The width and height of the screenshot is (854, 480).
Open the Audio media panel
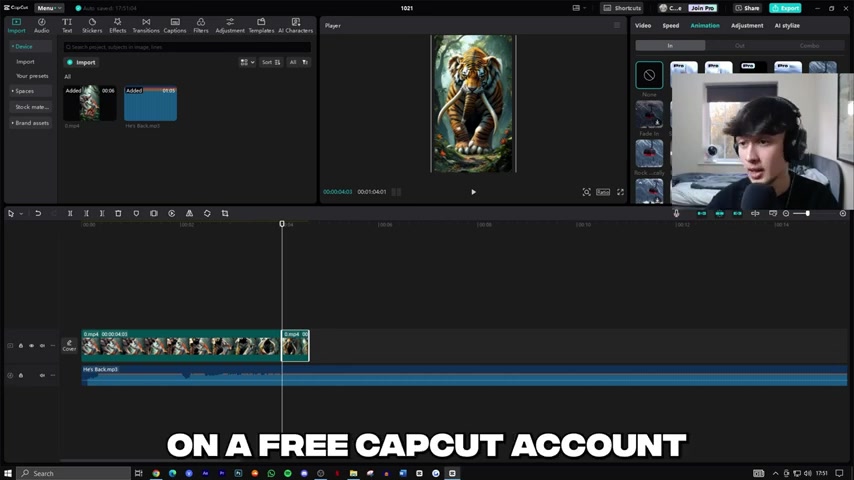pos(41,26)
